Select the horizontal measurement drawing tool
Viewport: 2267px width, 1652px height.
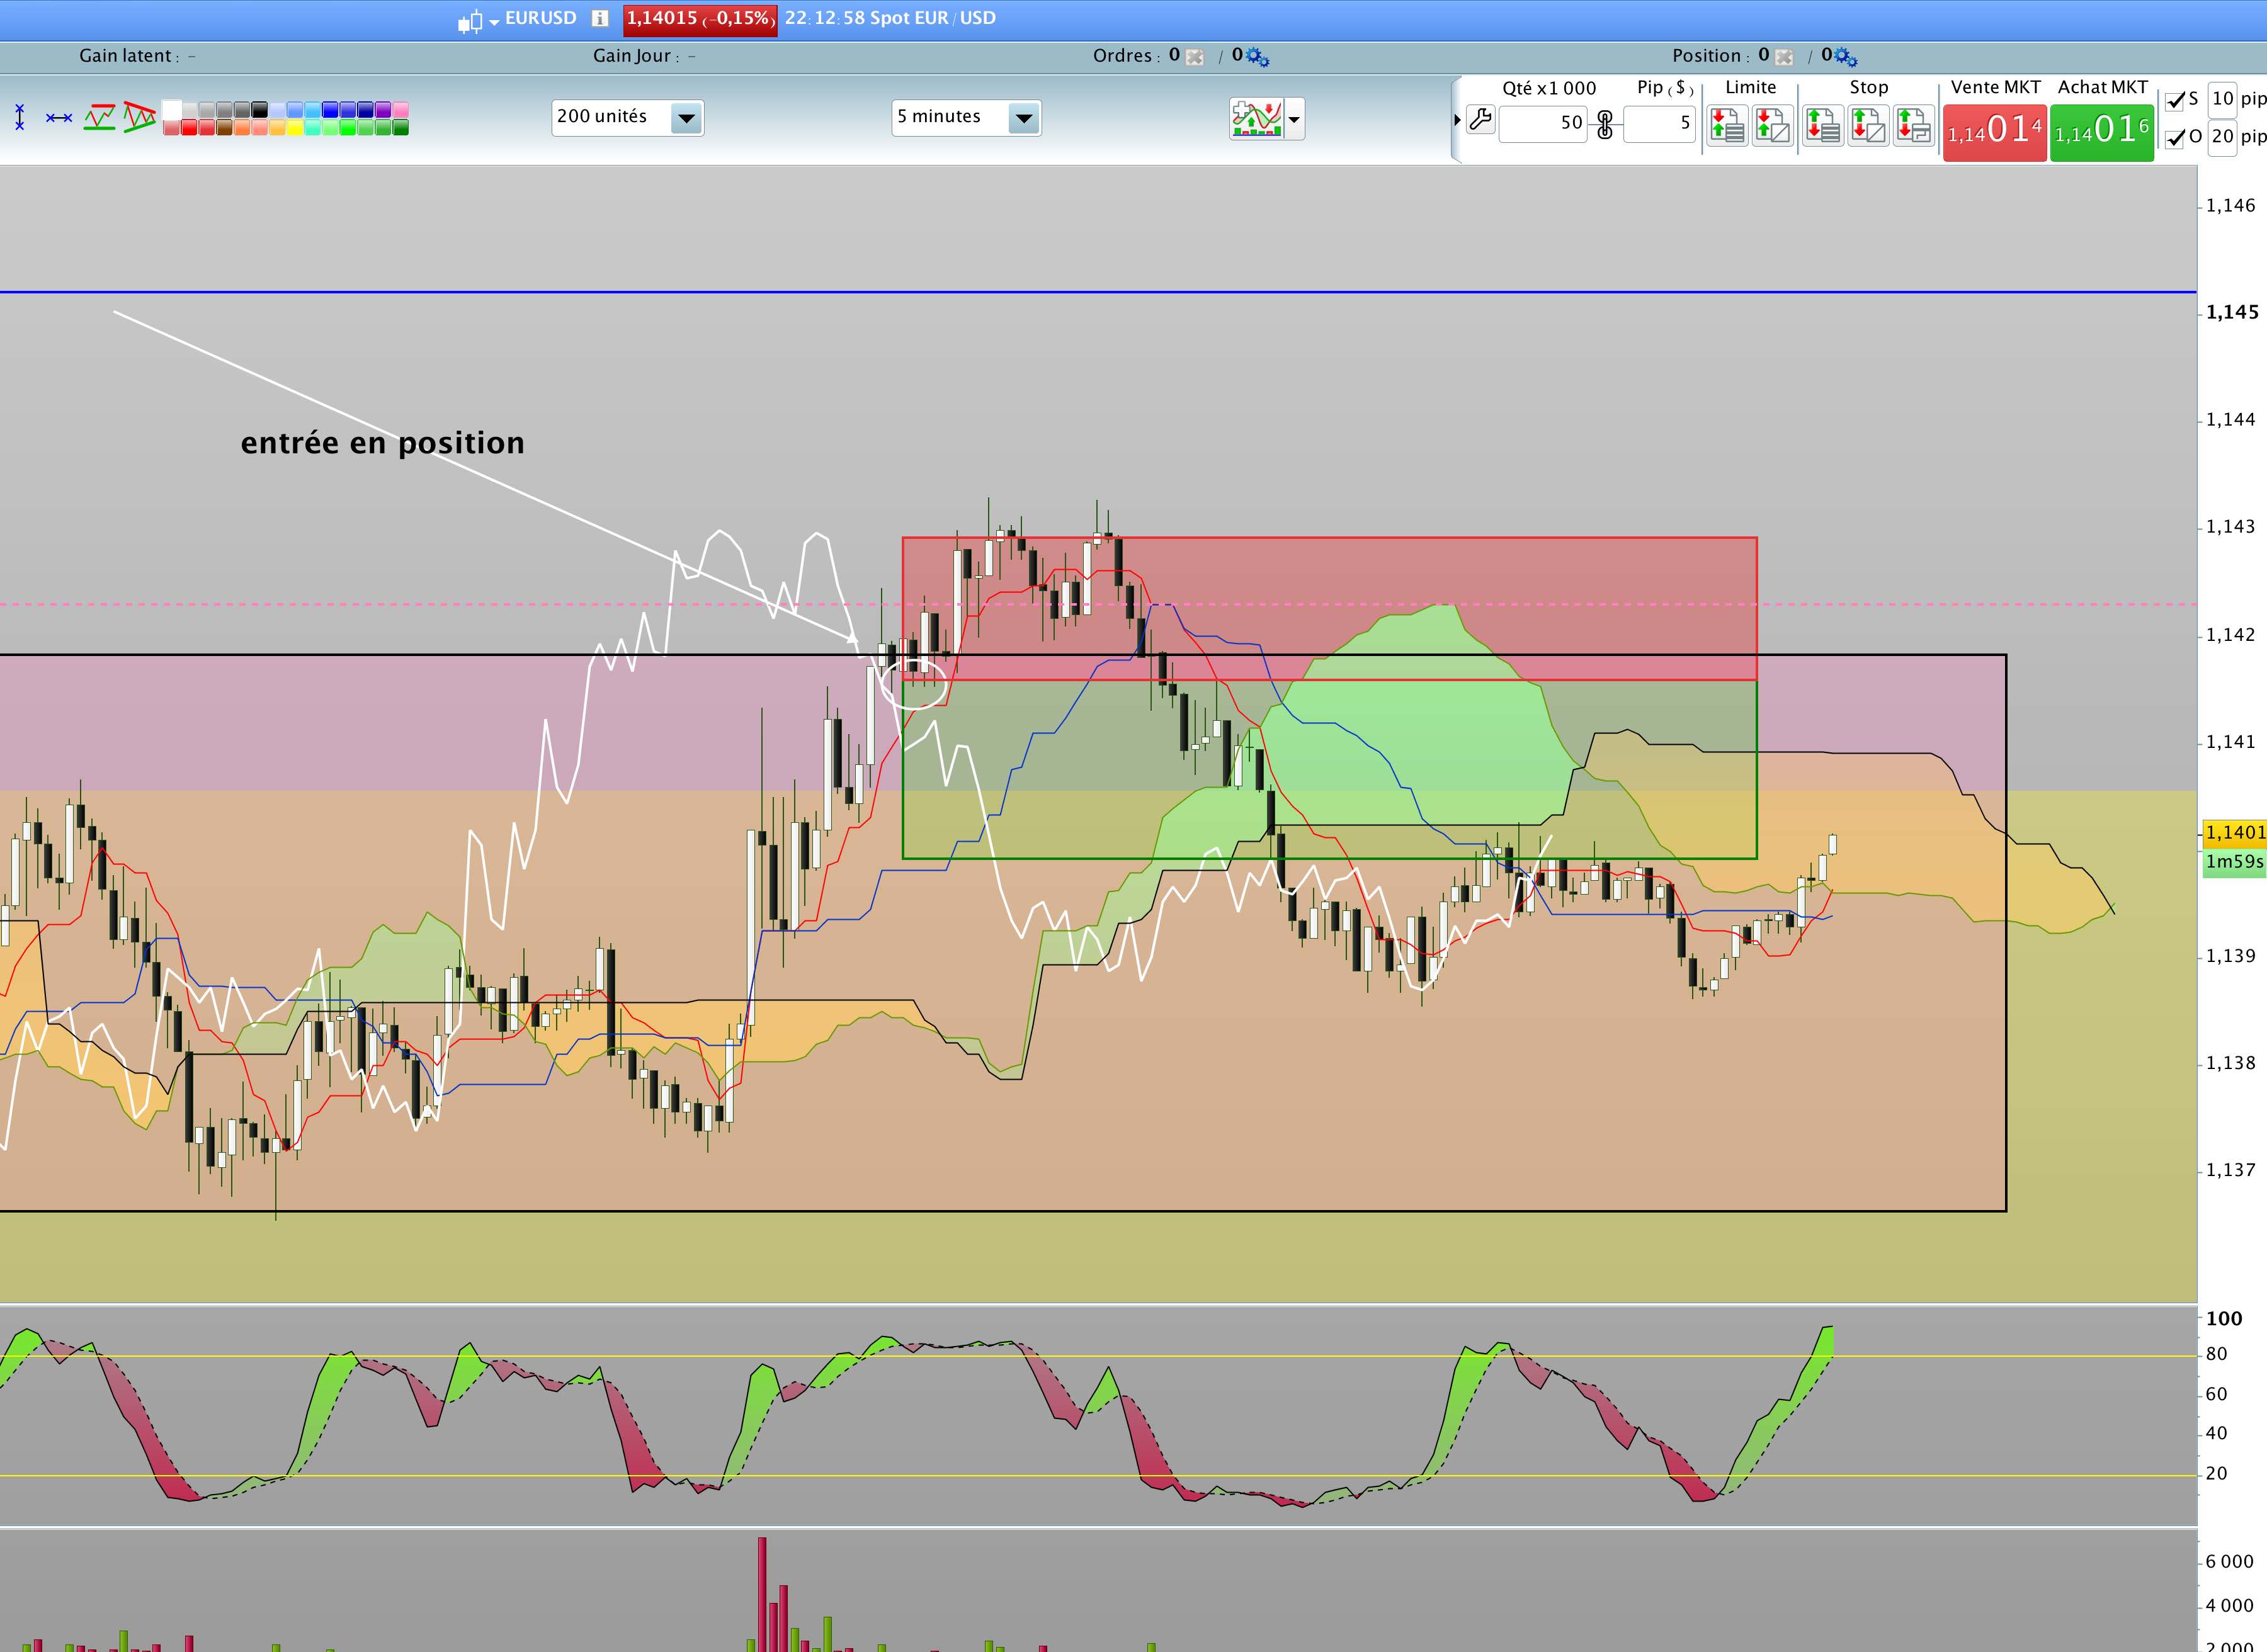(59, 118)
